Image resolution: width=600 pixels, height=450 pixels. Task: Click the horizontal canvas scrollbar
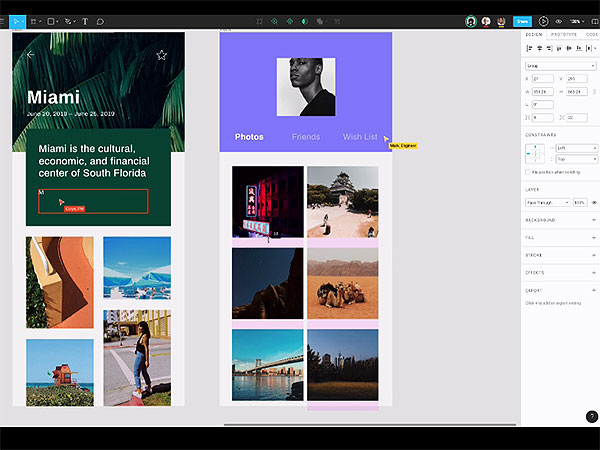coord(370,424)
